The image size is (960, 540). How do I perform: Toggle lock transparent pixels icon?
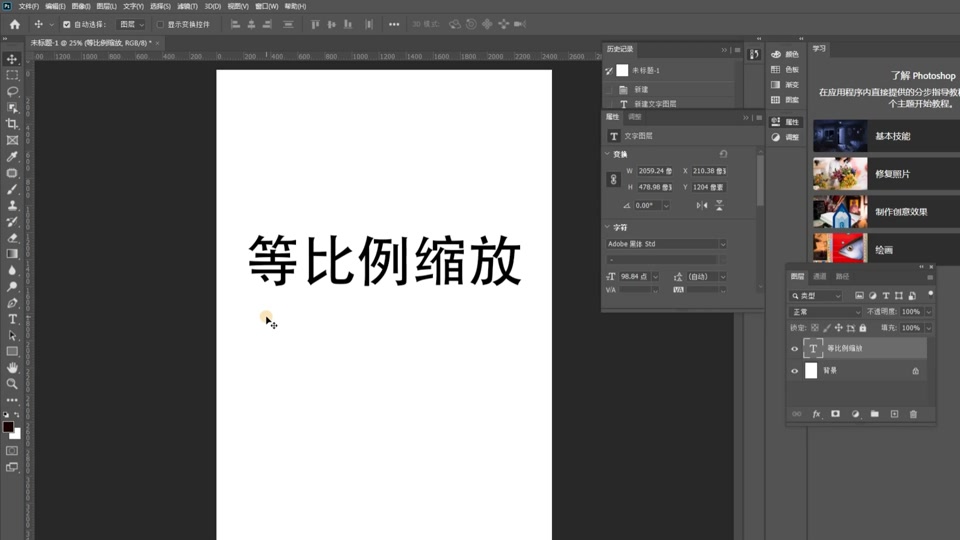point(815,328)
